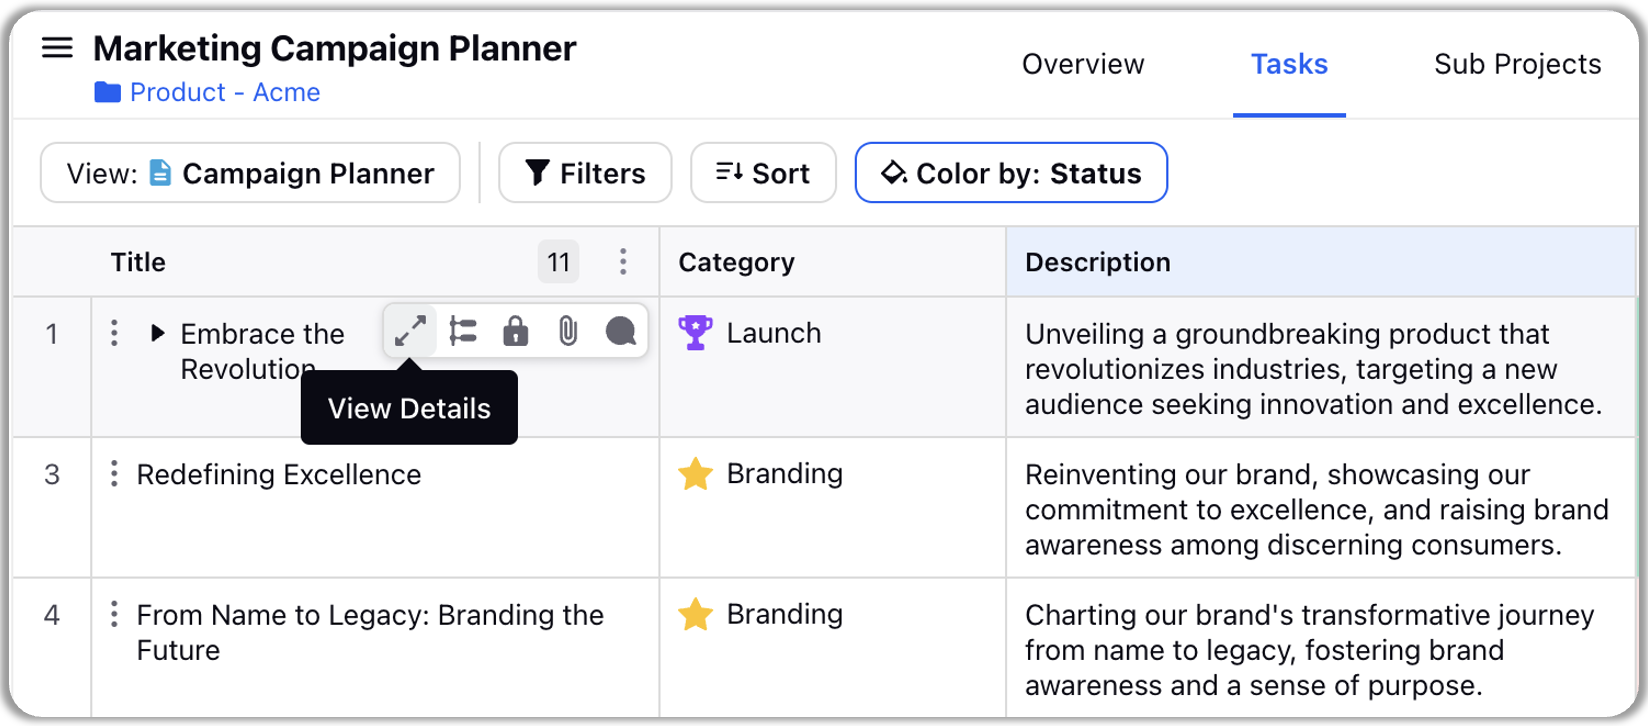
Task: Click the lock icon in row 1
Action: [x=515, y=331]
